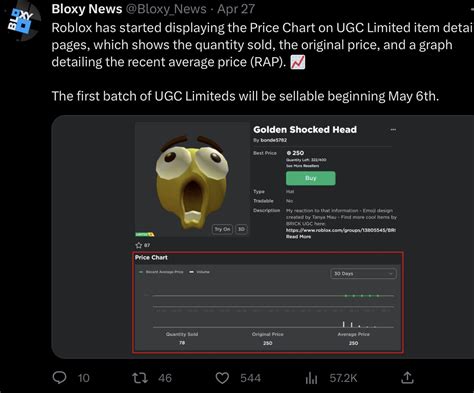Image resolution: width=474 pixels, height=393 pixels.
Task: Click the Apr 27 timestamp
Action: click(236, 9)
